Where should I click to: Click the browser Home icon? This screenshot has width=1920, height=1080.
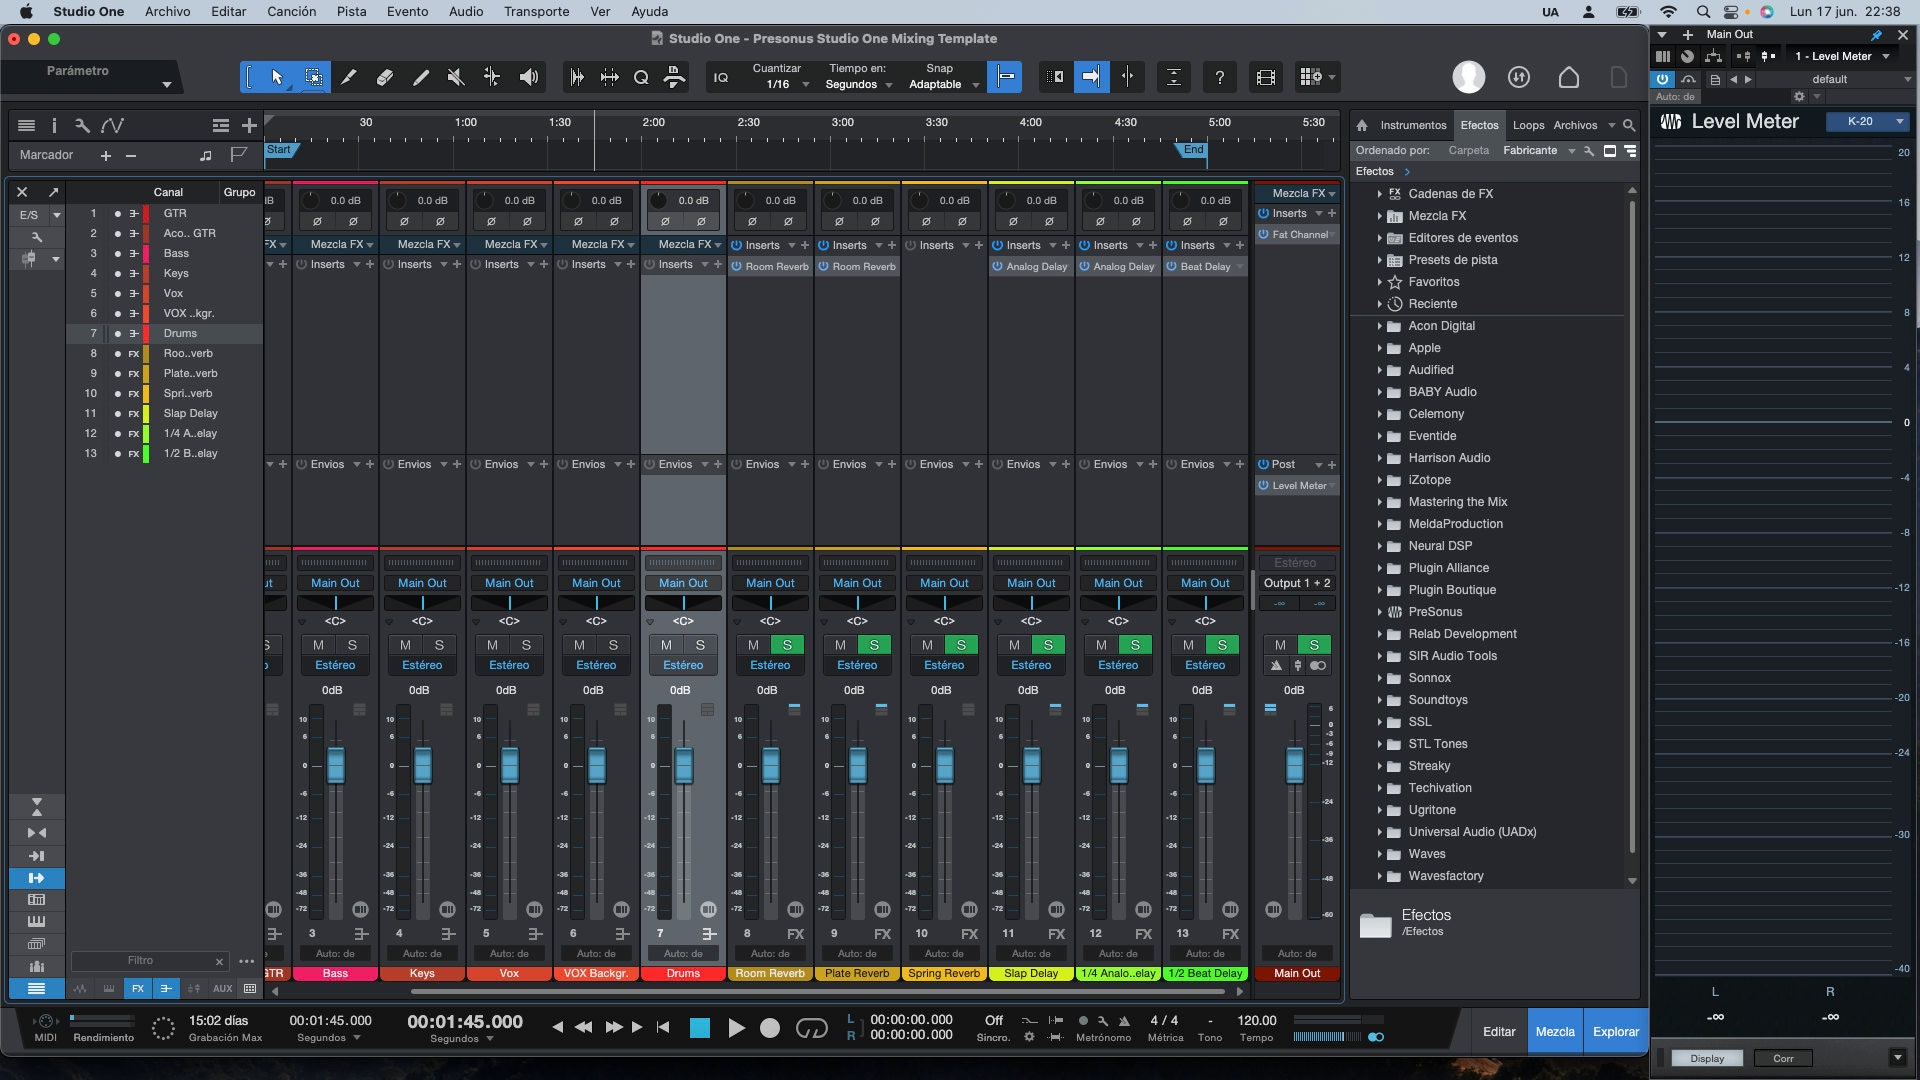tap(1362, 125)
